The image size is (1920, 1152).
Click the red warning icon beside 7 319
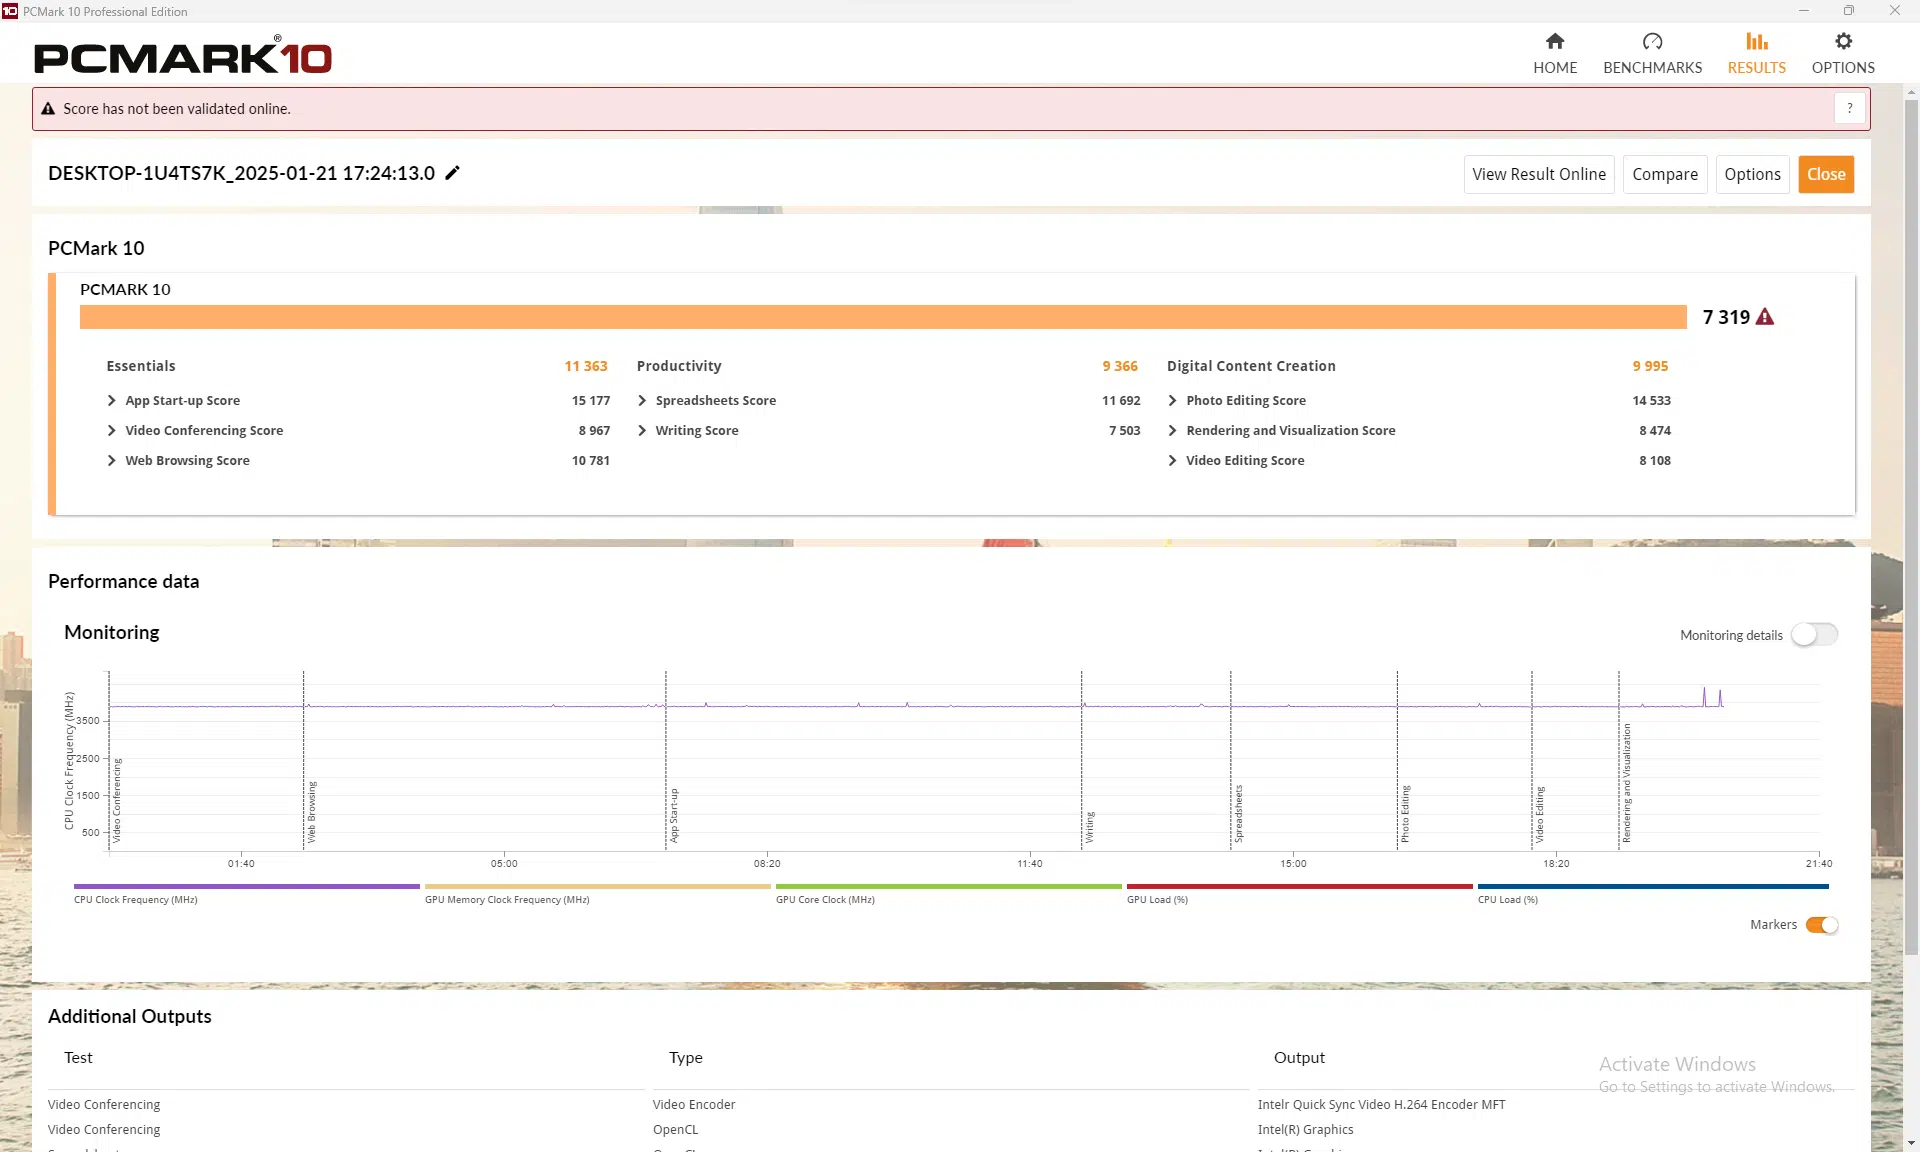(1765, 317)
